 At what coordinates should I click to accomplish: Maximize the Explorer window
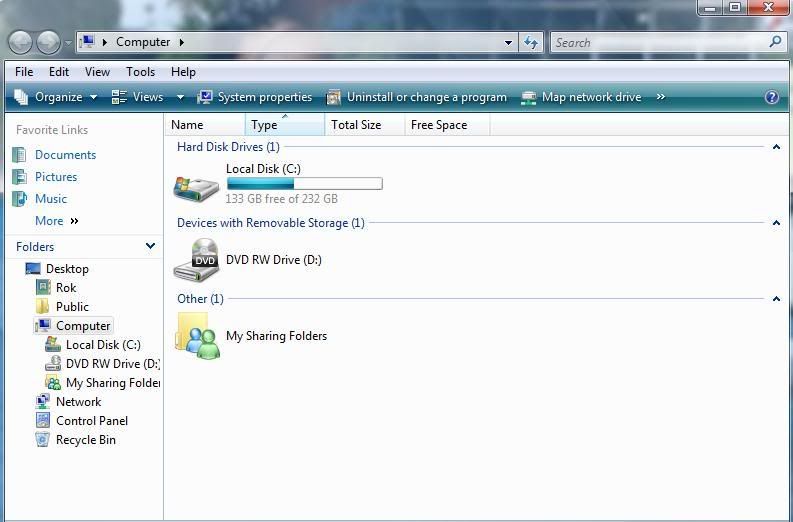735,7
